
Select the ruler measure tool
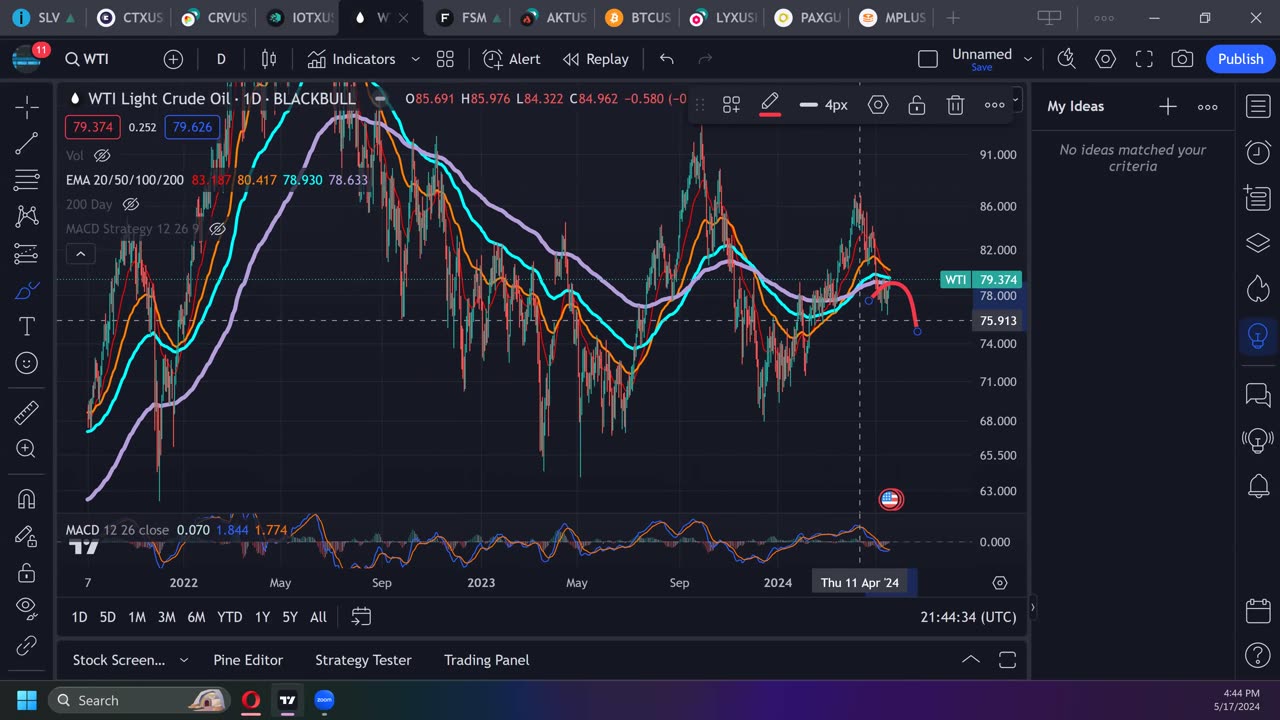point(27,412)
